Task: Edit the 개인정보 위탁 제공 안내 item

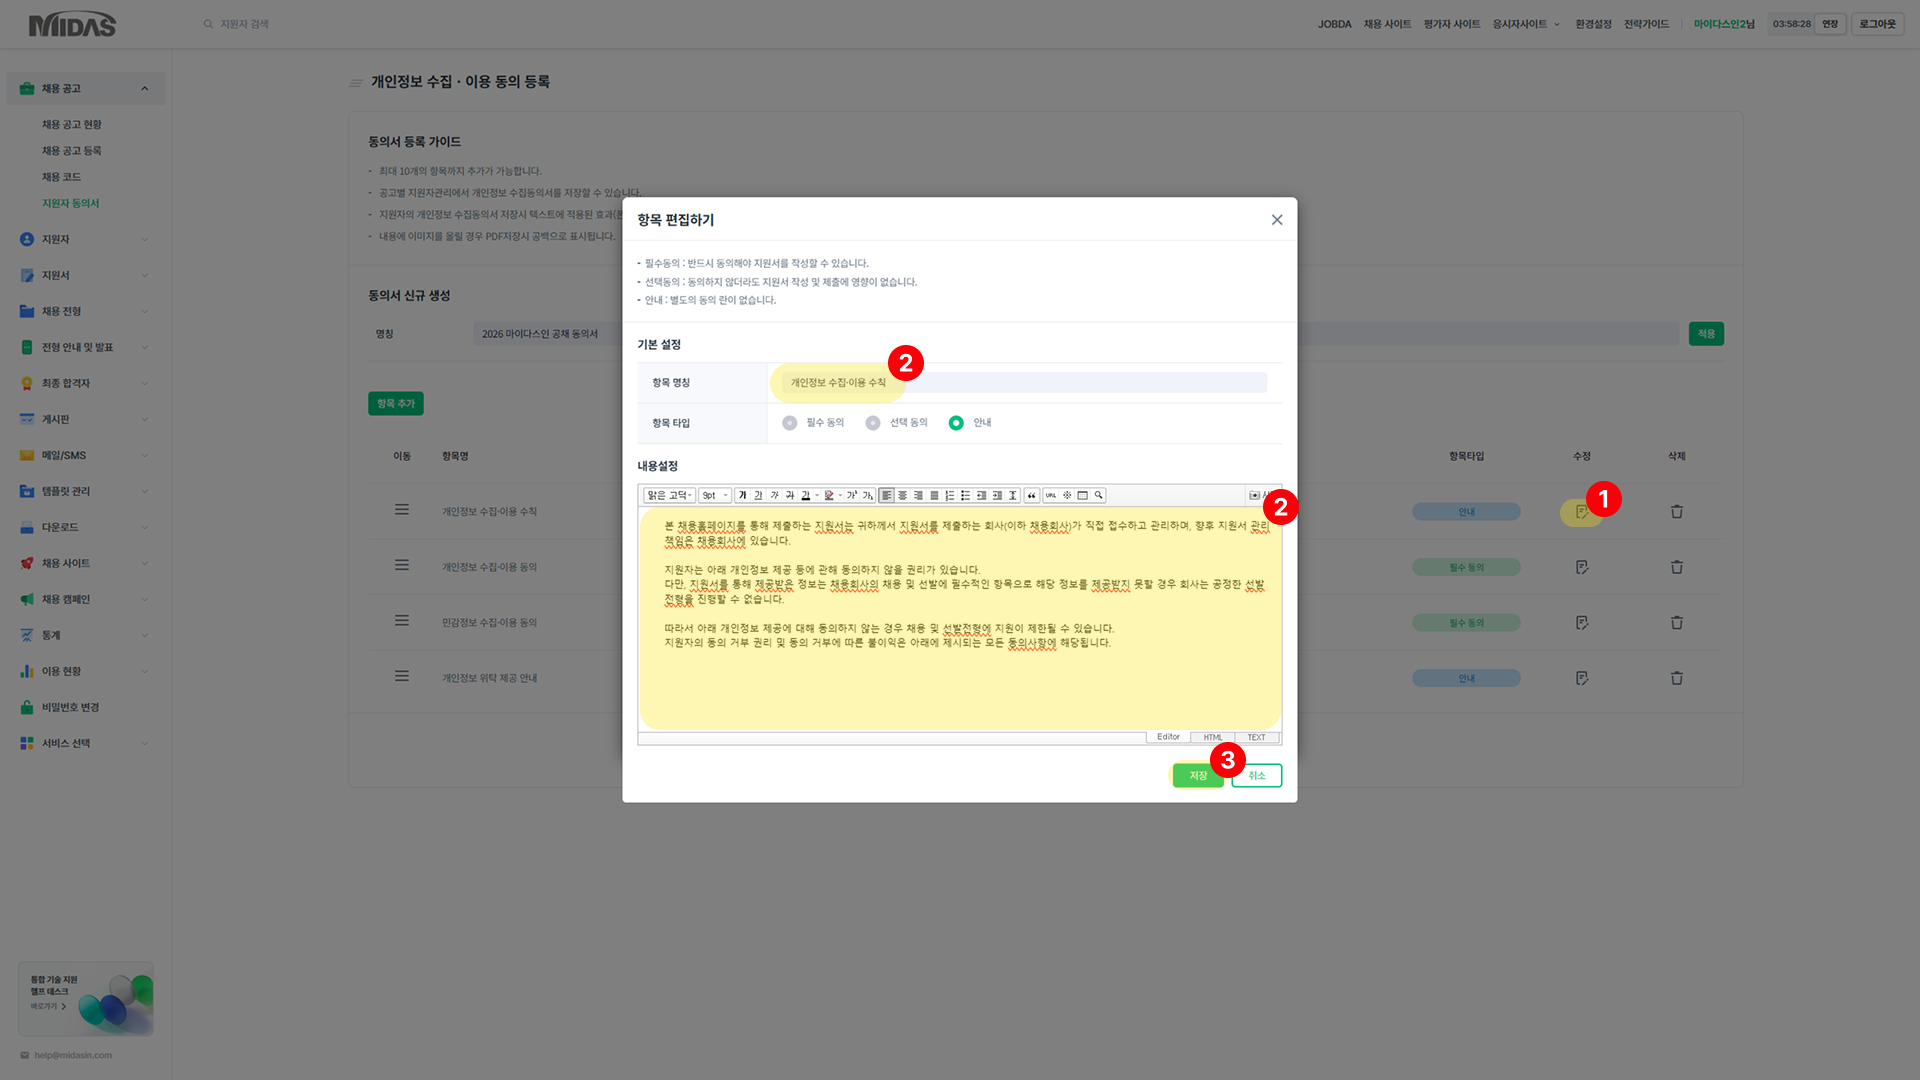Action: pyautogui.click(x=1581, y=678)
